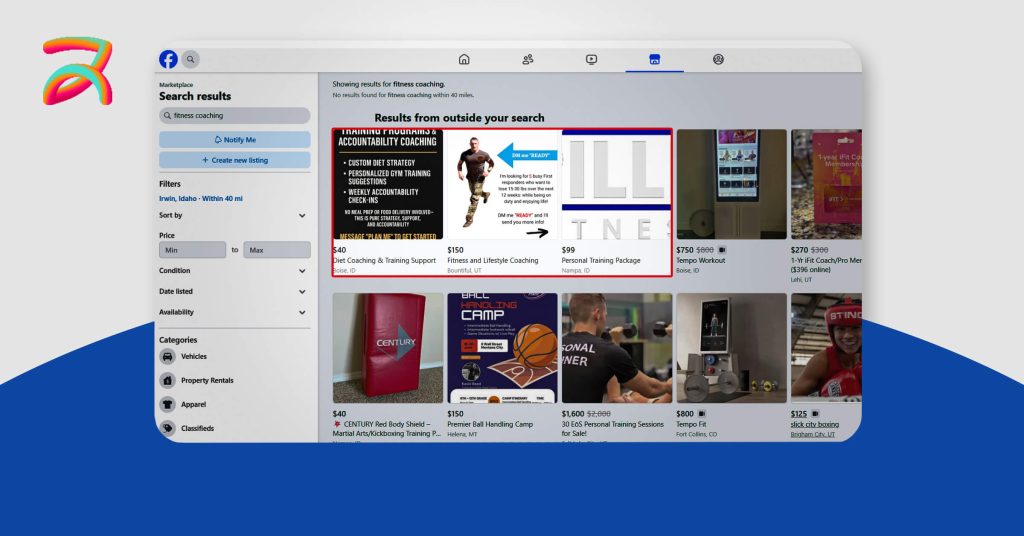Click the Property Rentals category label
This screenshot has width=1024, height=536.
point(207,381)
